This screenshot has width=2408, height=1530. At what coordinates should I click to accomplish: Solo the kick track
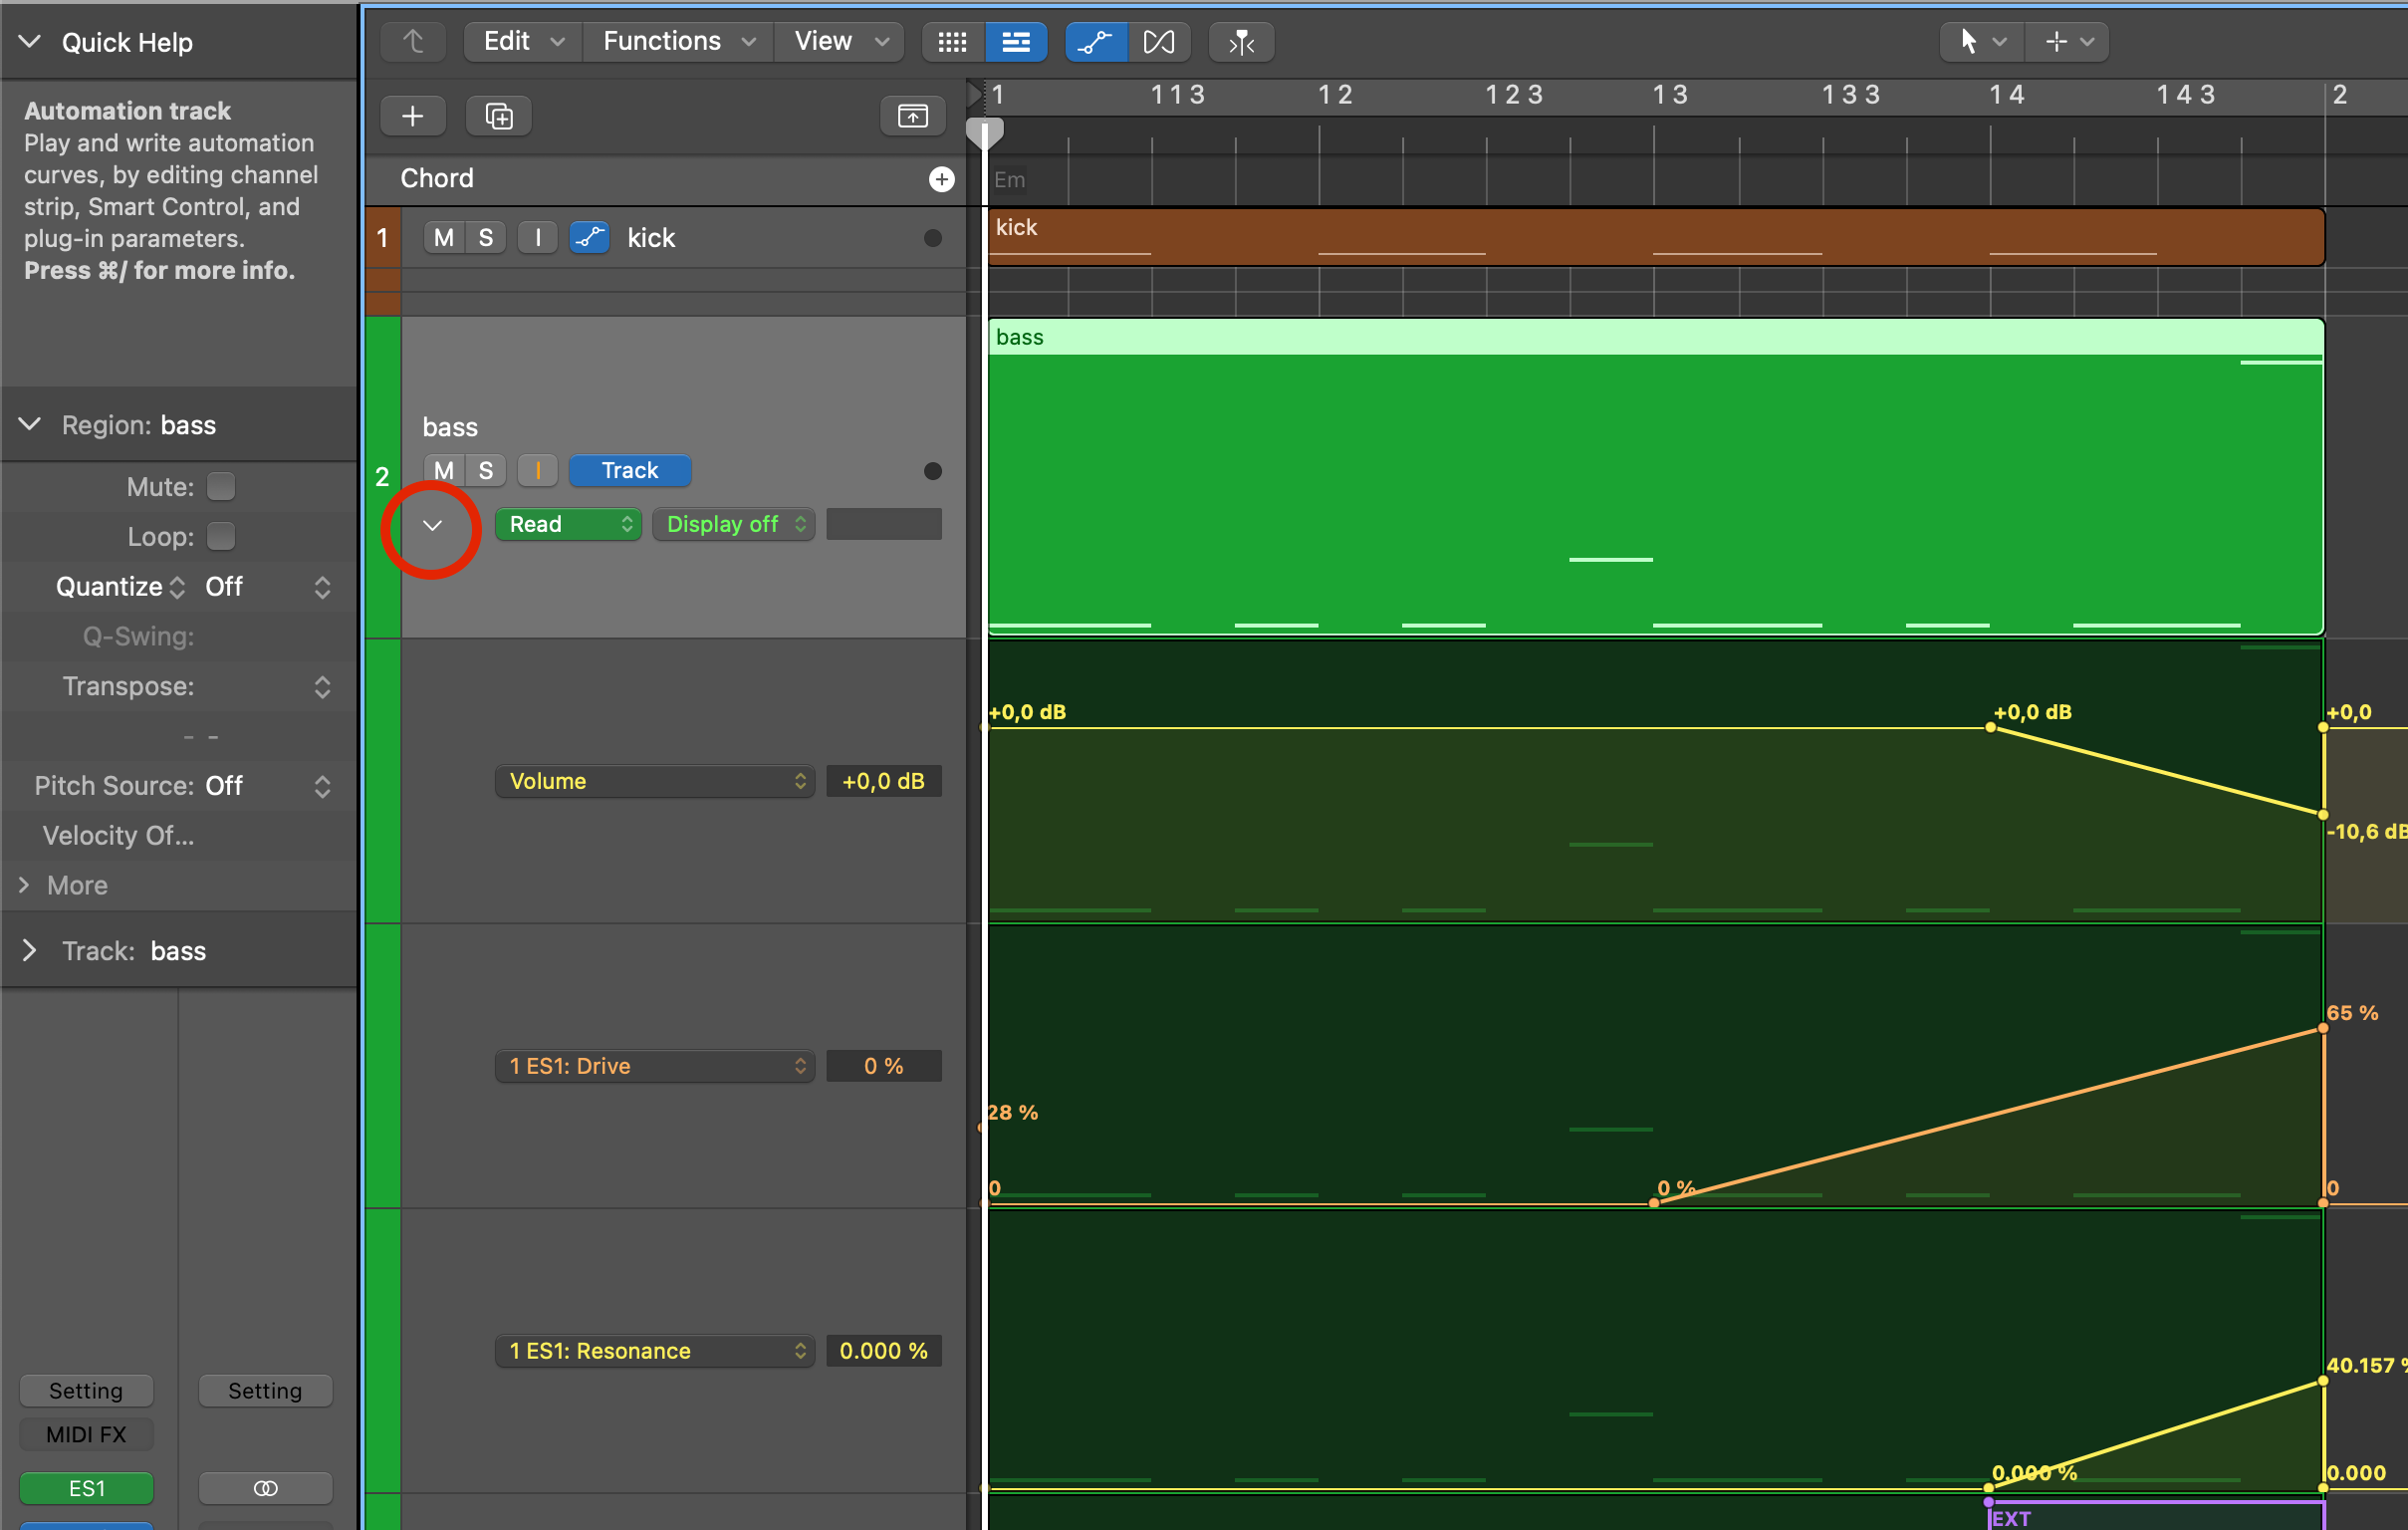pos(486,238)
